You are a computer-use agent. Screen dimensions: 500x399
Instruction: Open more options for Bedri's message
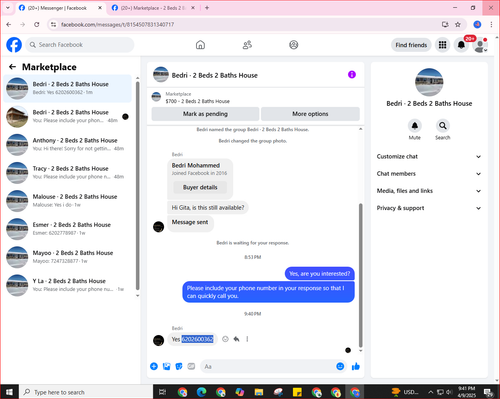(247, 339)
